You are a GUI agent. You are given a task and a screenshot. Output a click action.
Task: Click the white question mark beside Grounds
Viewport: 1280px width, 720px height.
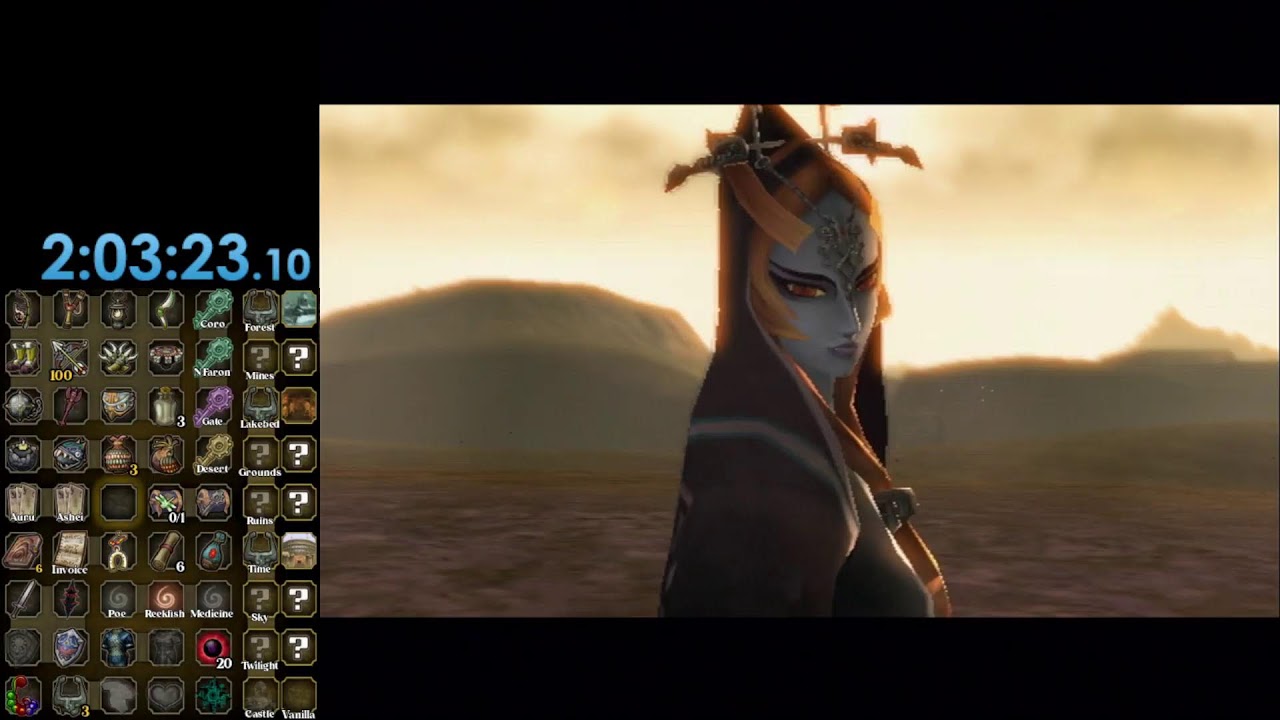tap(298, 454)
